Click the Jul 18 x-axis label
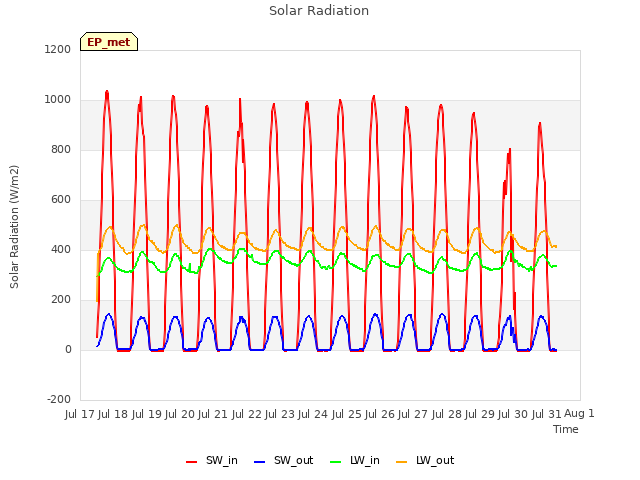 [113, 414]
